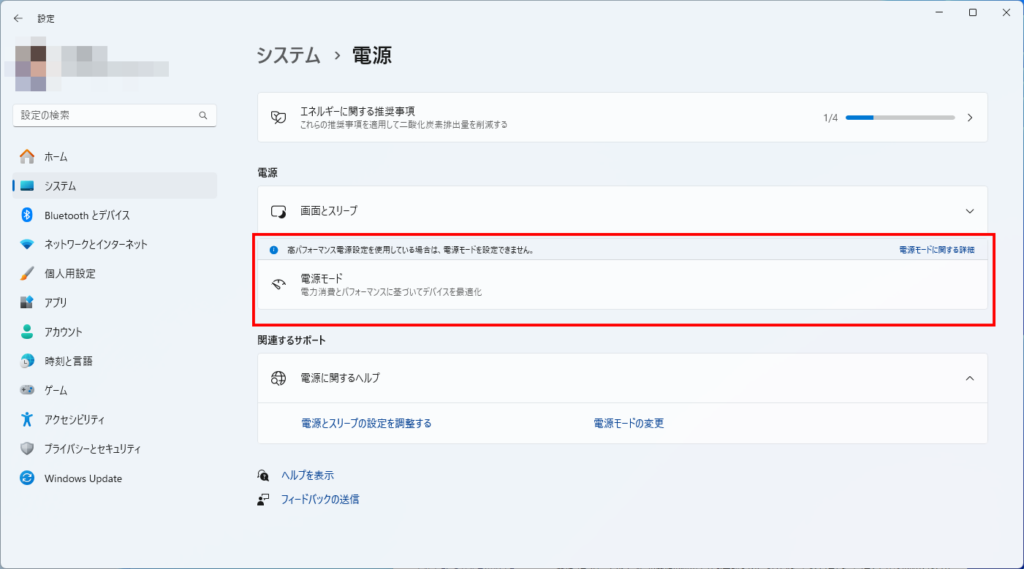
Task: Click the 設定の検索 search field
Action: 115,116
